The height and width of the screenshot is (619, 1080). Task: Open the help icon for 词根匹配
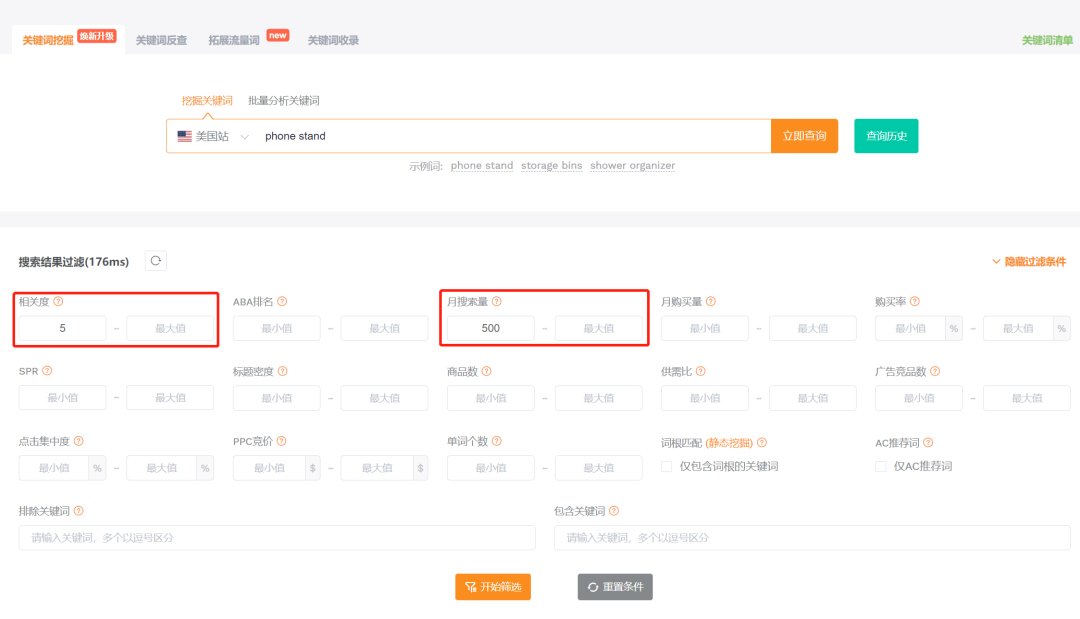(764, 440)
